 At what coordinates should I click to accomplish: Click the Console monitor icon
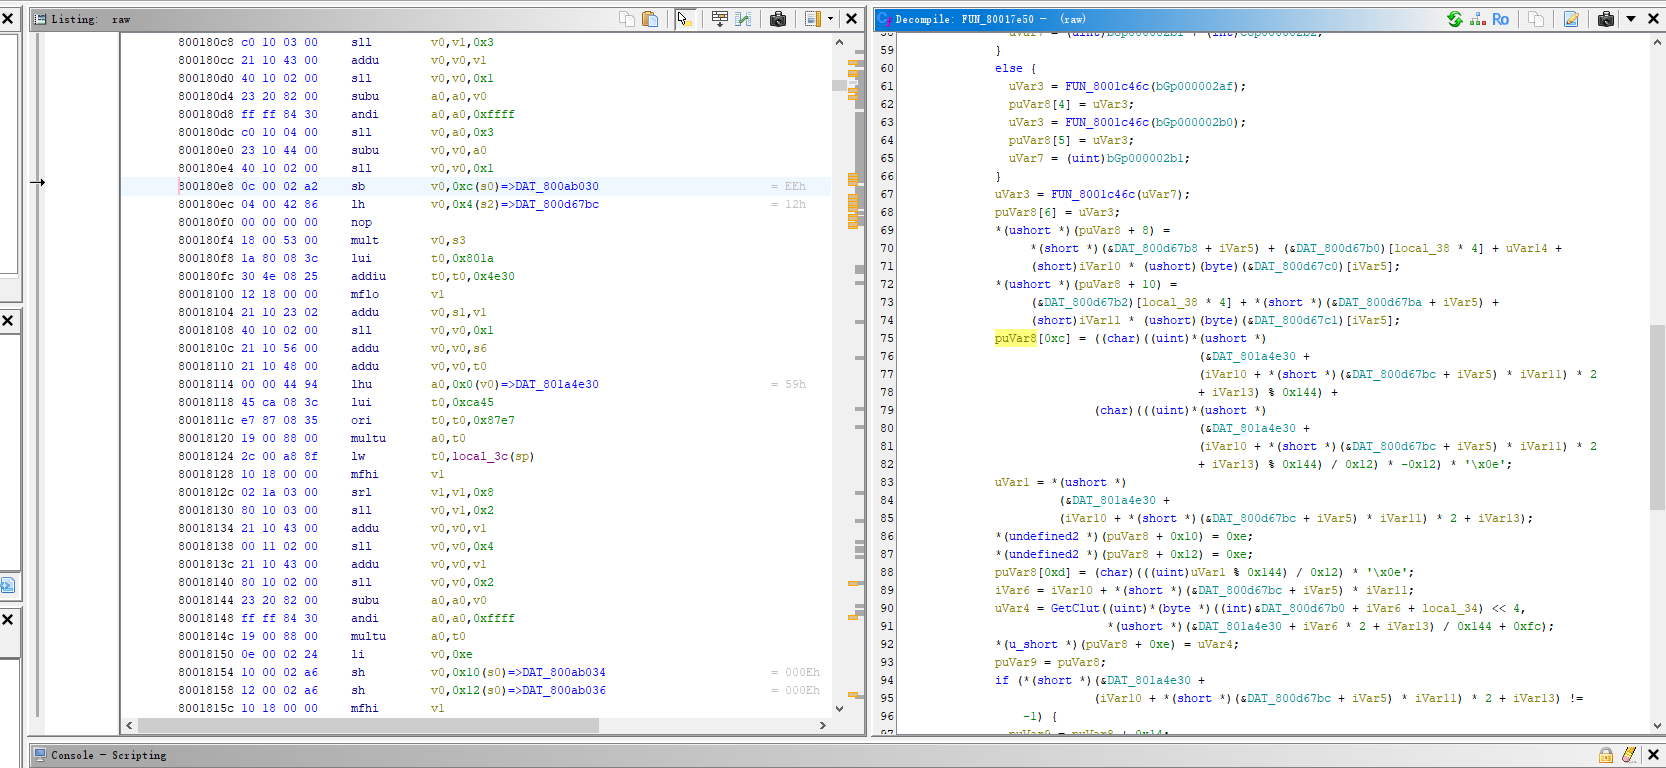tap(40, 755)
